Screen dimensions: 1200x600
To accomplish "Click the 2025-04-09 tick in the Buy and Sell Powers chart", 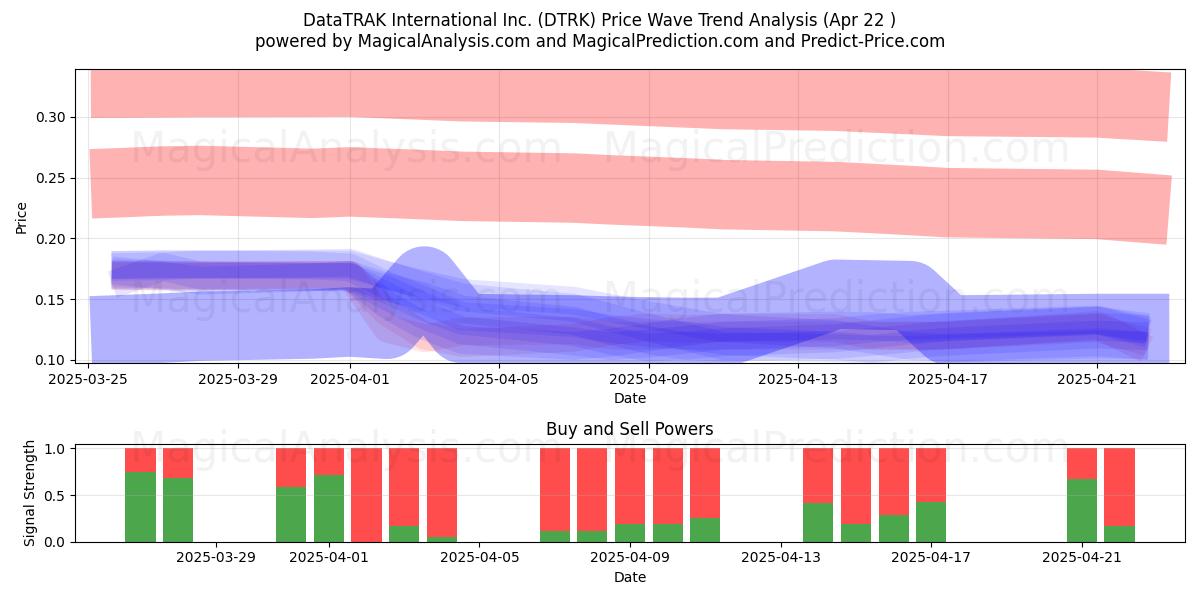I will [630, 558].
